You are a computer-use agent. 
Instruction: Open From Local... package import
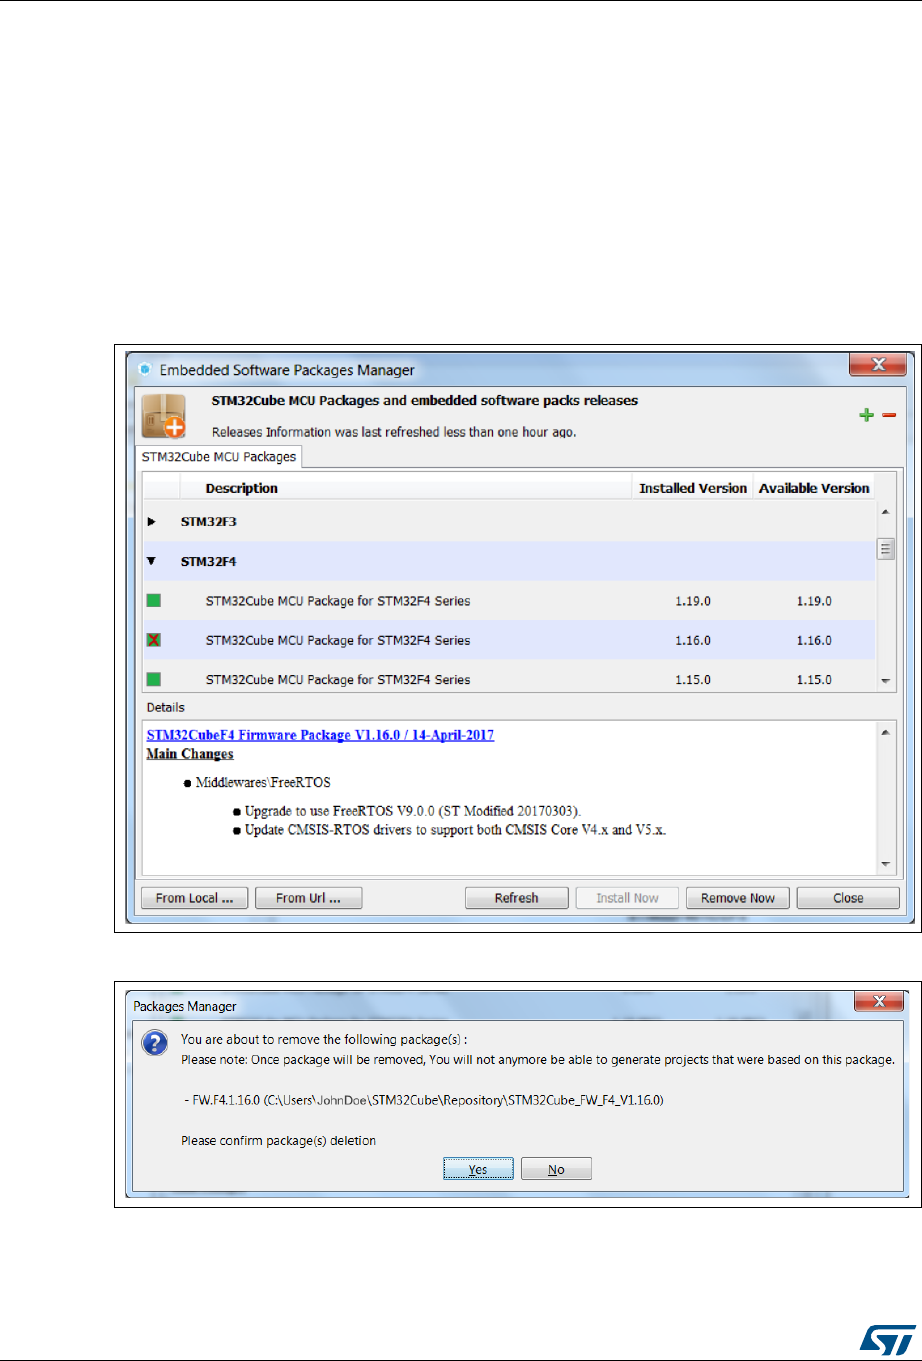coord(195,898)
